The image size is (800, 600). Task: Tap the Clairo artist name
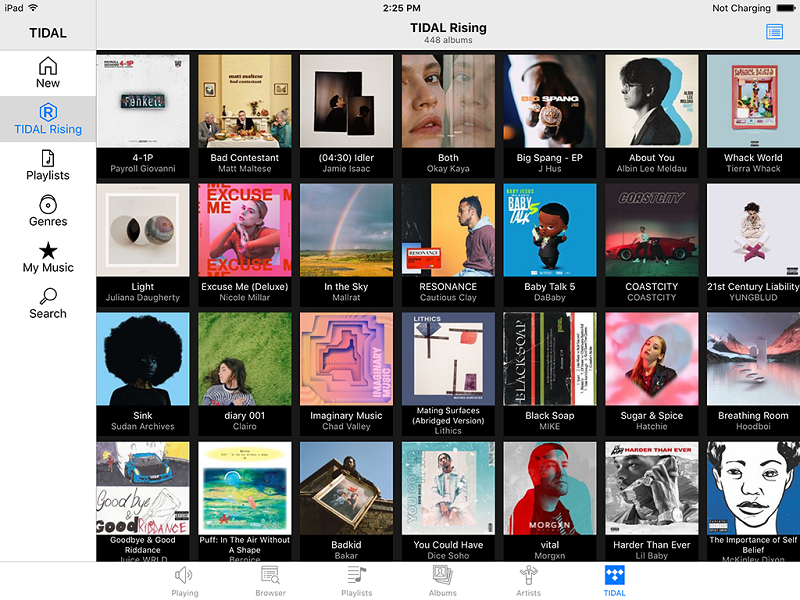pos(245,427)
